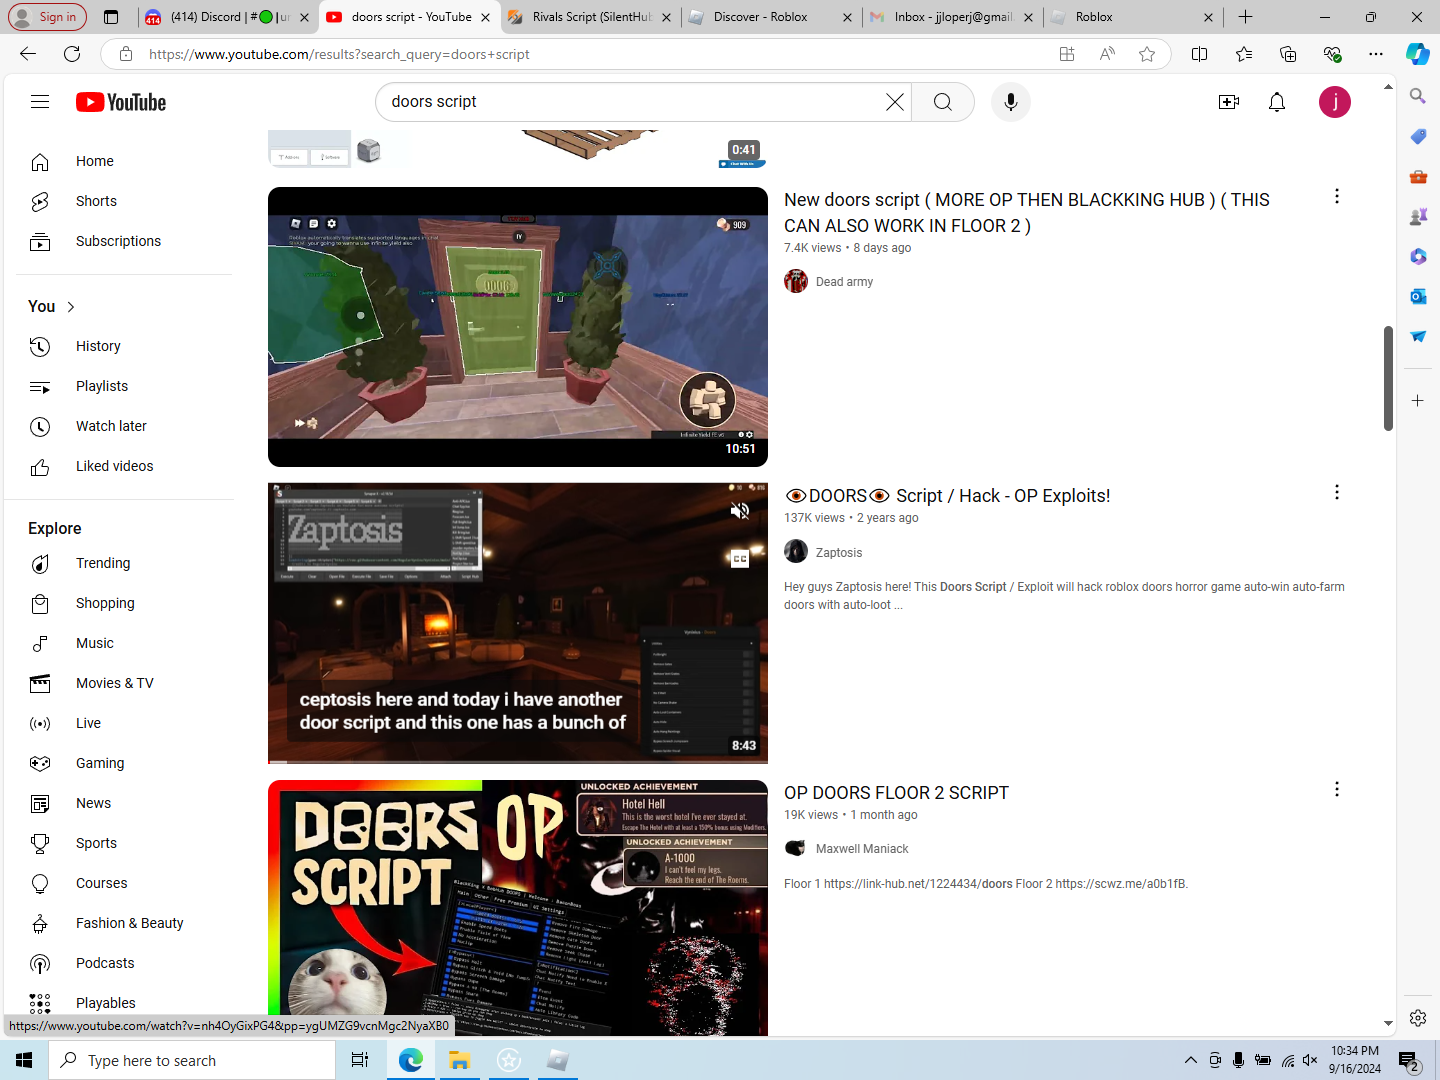The image size is (1440, 1080).
Task: Unmute the Zaptosis video preview
Action: tap(740, 511)
